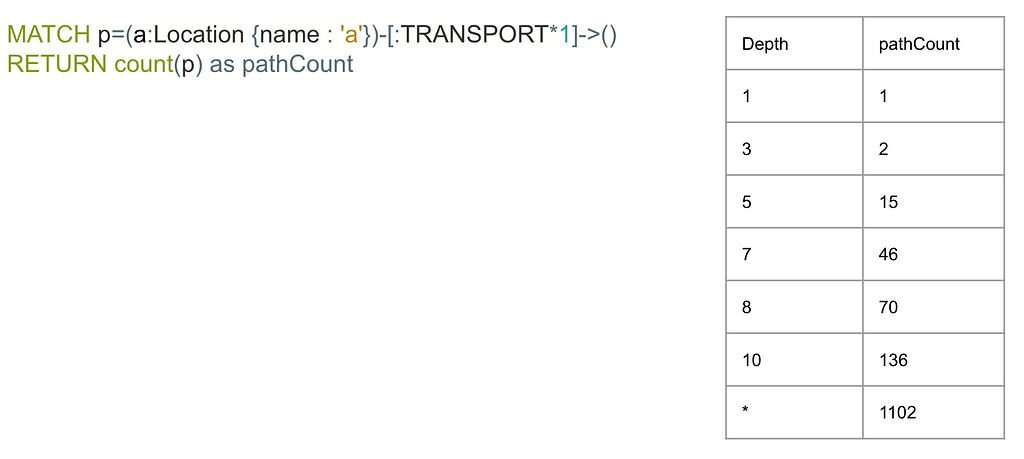This screenshot has width=1024, height=459.
Task: Click the MATCH keyword in query
Action: (49, 35)
